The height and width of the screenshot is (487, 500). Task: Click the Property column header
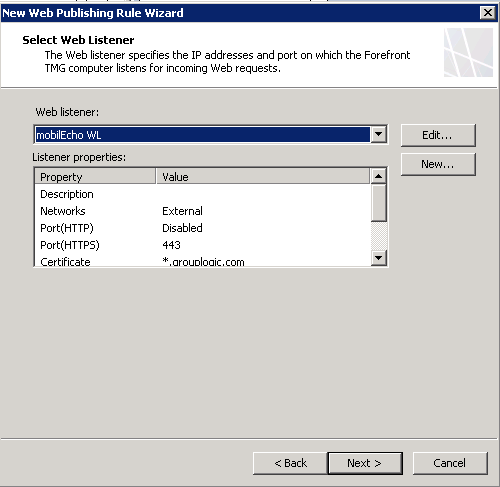click(x=95, y=177)
